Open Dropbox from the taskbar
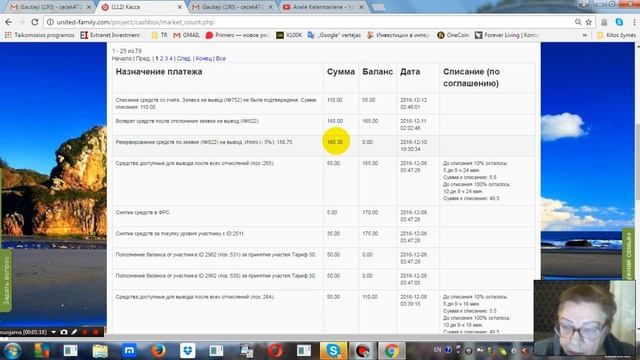 (188, 351)
